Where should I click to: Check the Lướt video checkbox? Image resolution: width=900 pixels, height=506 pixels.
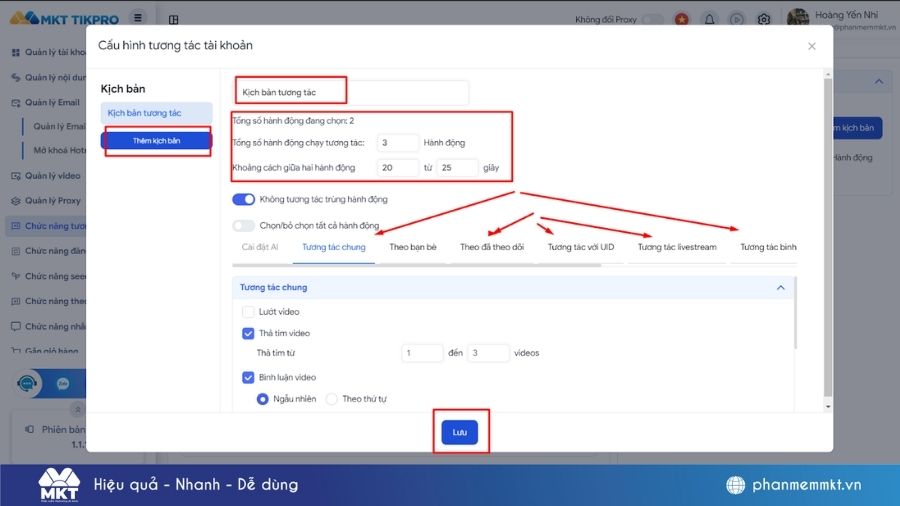(248, 312)
